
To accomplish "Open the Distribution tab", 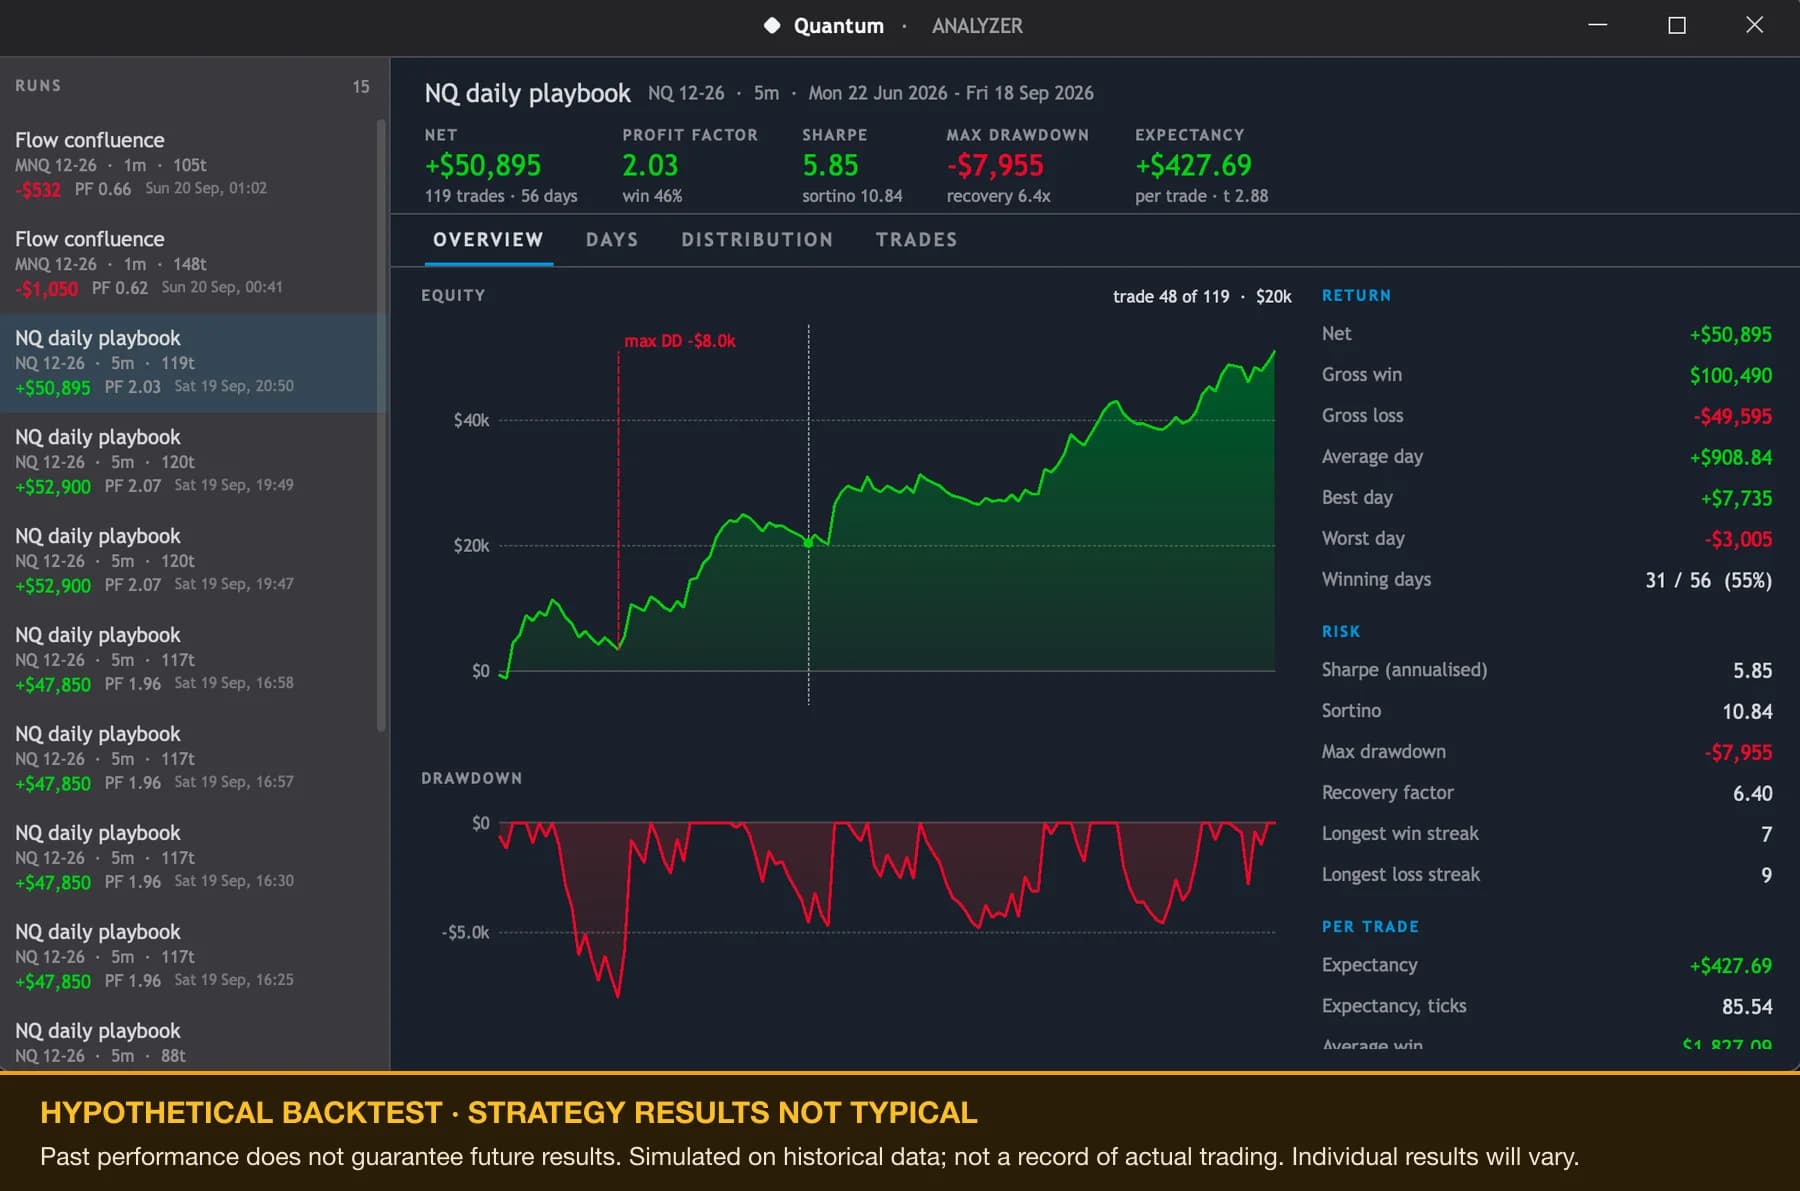I will (757, 240).
